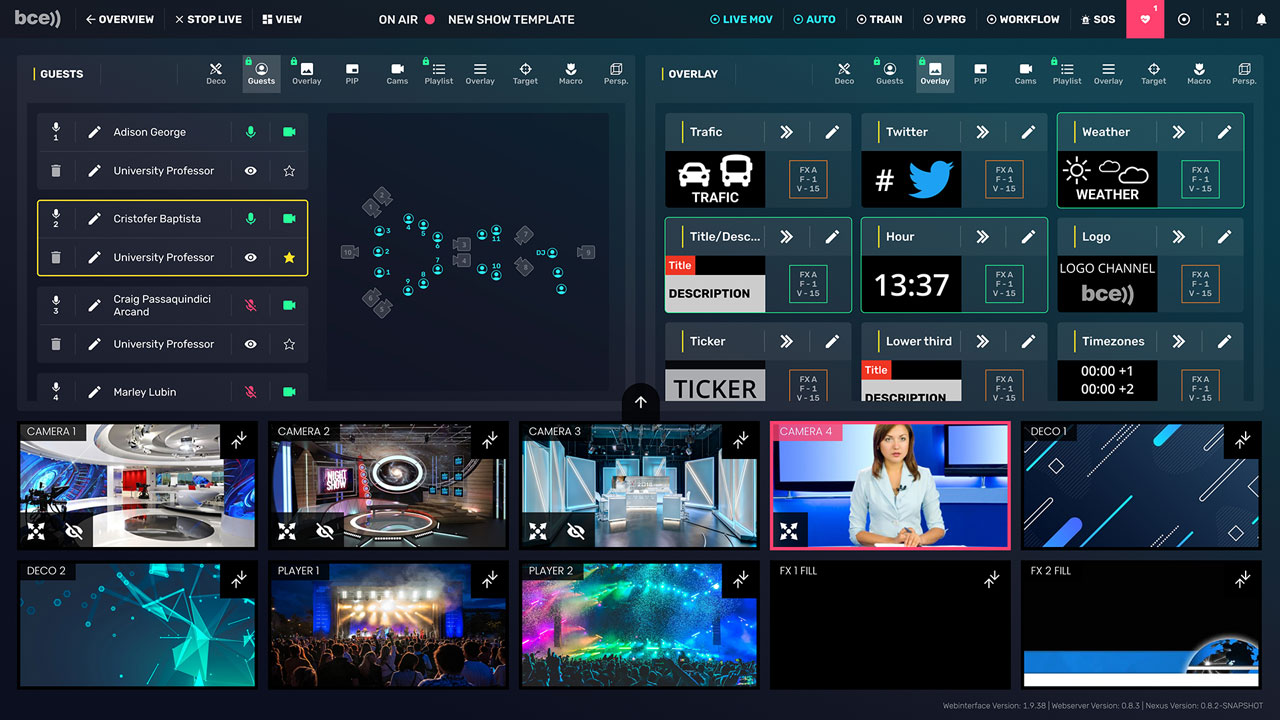Expand the Weather overlay double chevron
The width and height of the screenshot is (1280, 720).
point(1179,132)
